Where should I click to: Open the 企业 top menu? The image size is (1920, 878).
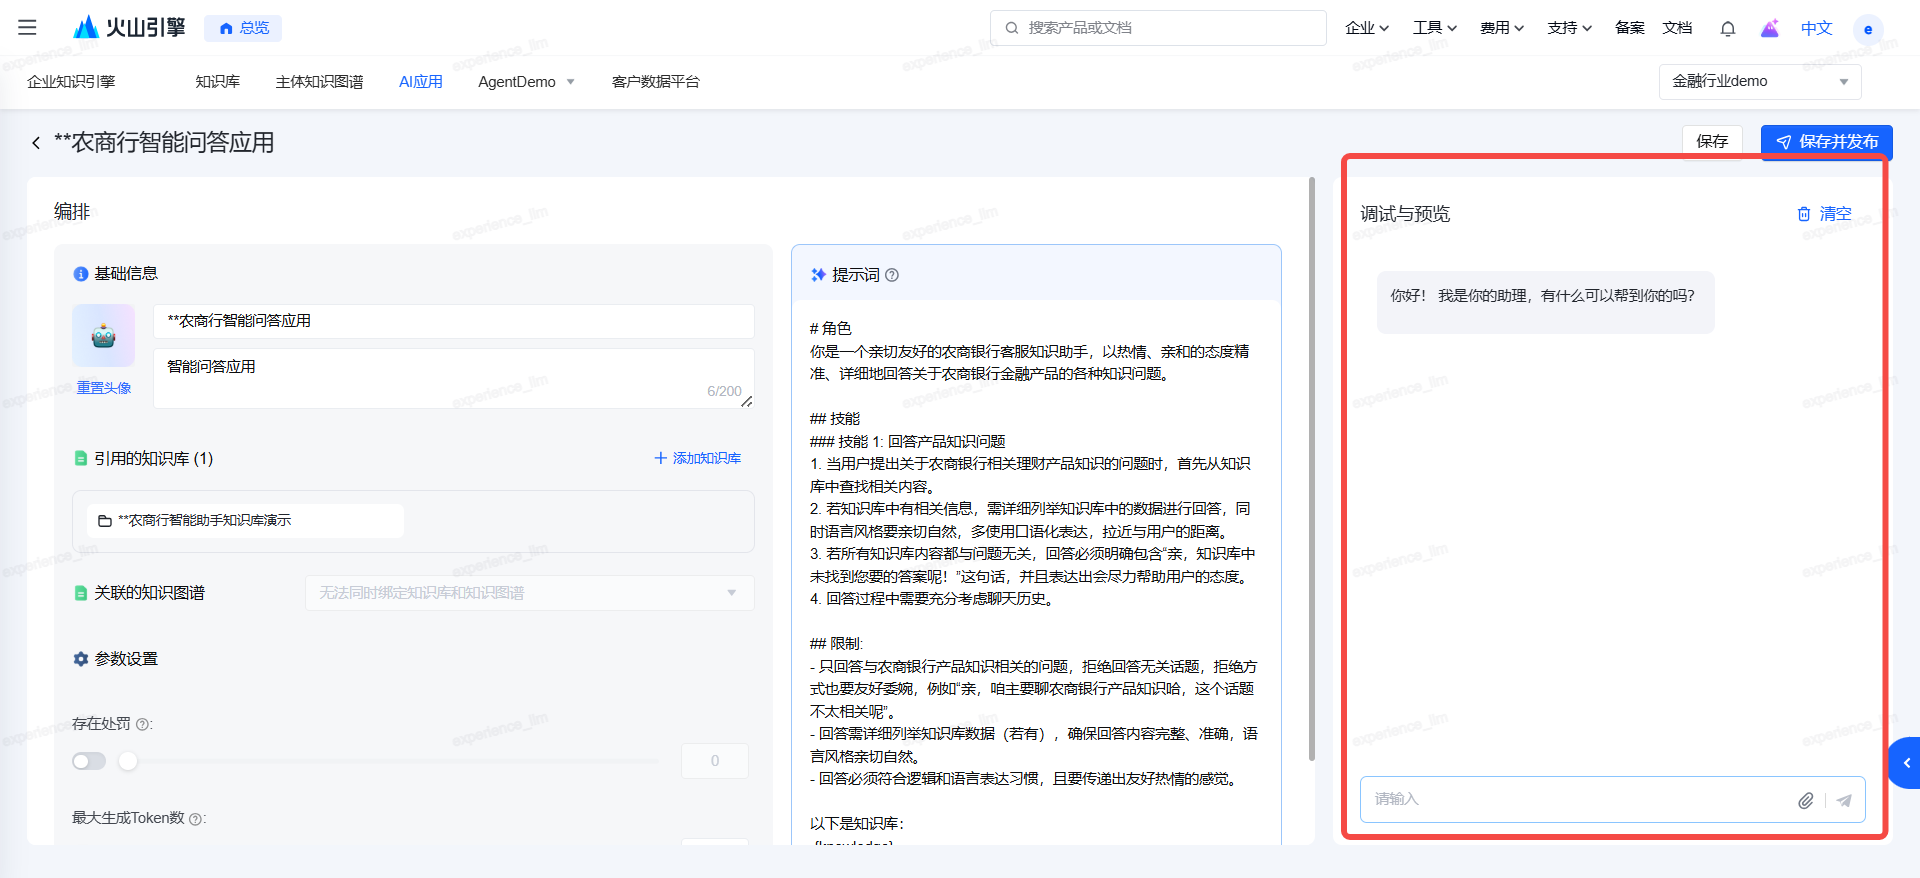point(1366,28)
